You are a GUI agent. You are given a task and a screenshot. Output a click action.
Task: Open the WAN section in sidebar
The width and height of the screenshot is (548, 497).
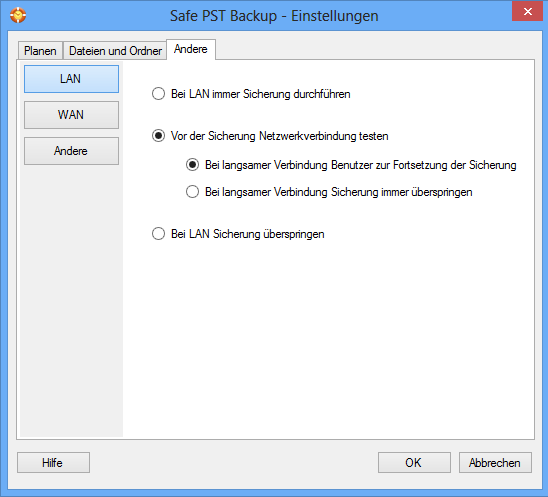(x=71, y=115)
